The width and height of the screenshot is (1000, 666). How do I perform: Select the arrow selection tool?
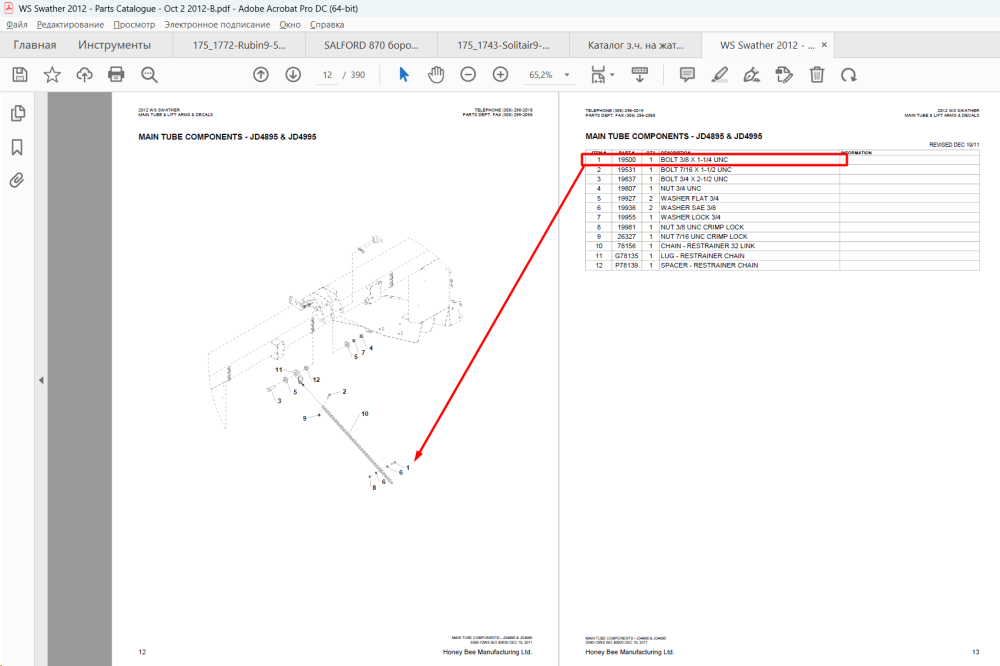pyautogui.click(x=404, y=75)
